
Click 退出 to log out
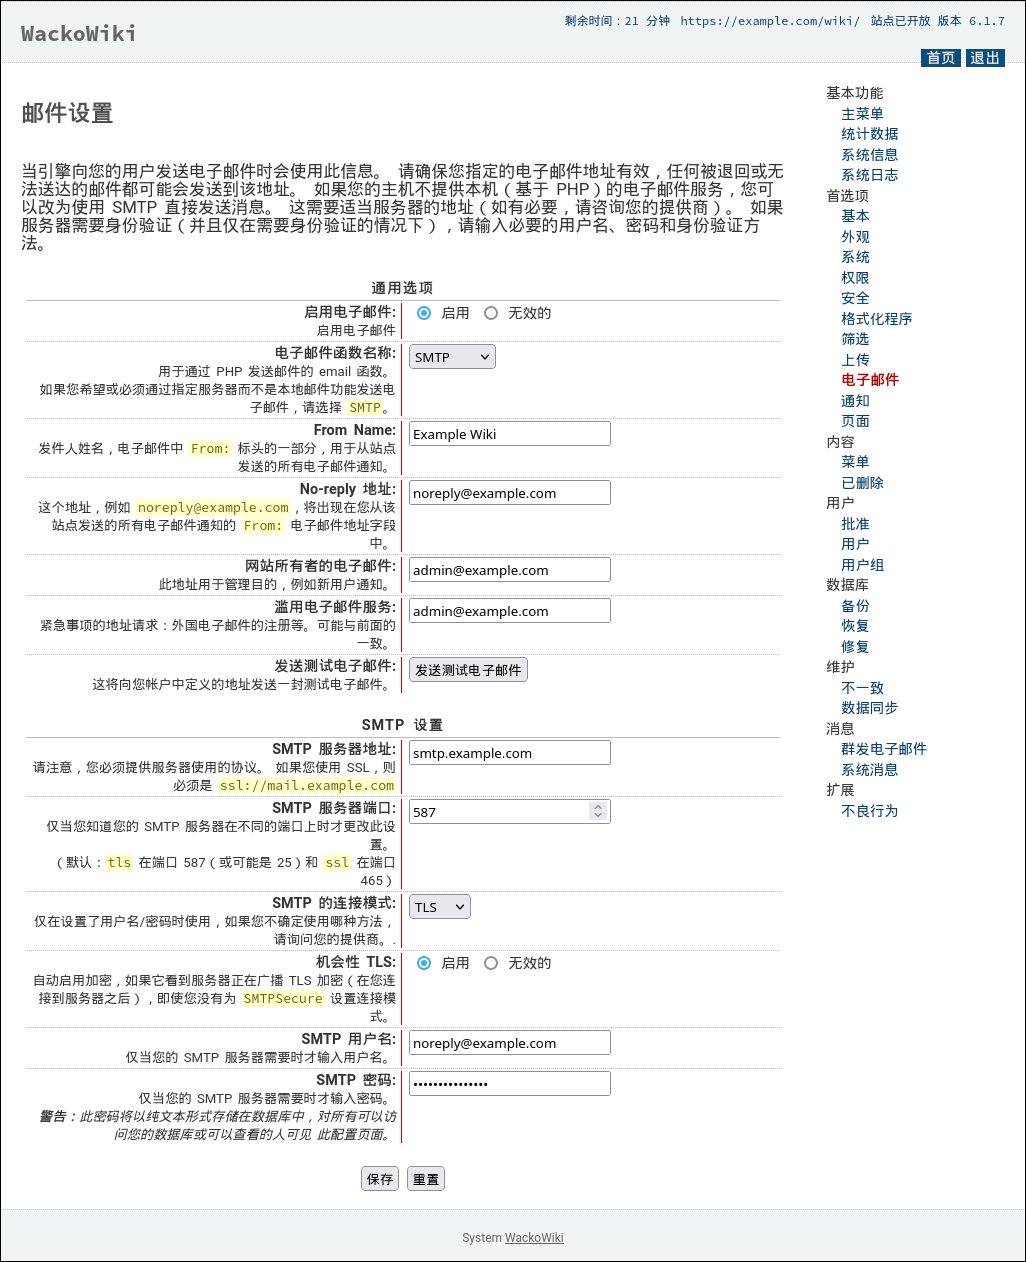(985, 58)
